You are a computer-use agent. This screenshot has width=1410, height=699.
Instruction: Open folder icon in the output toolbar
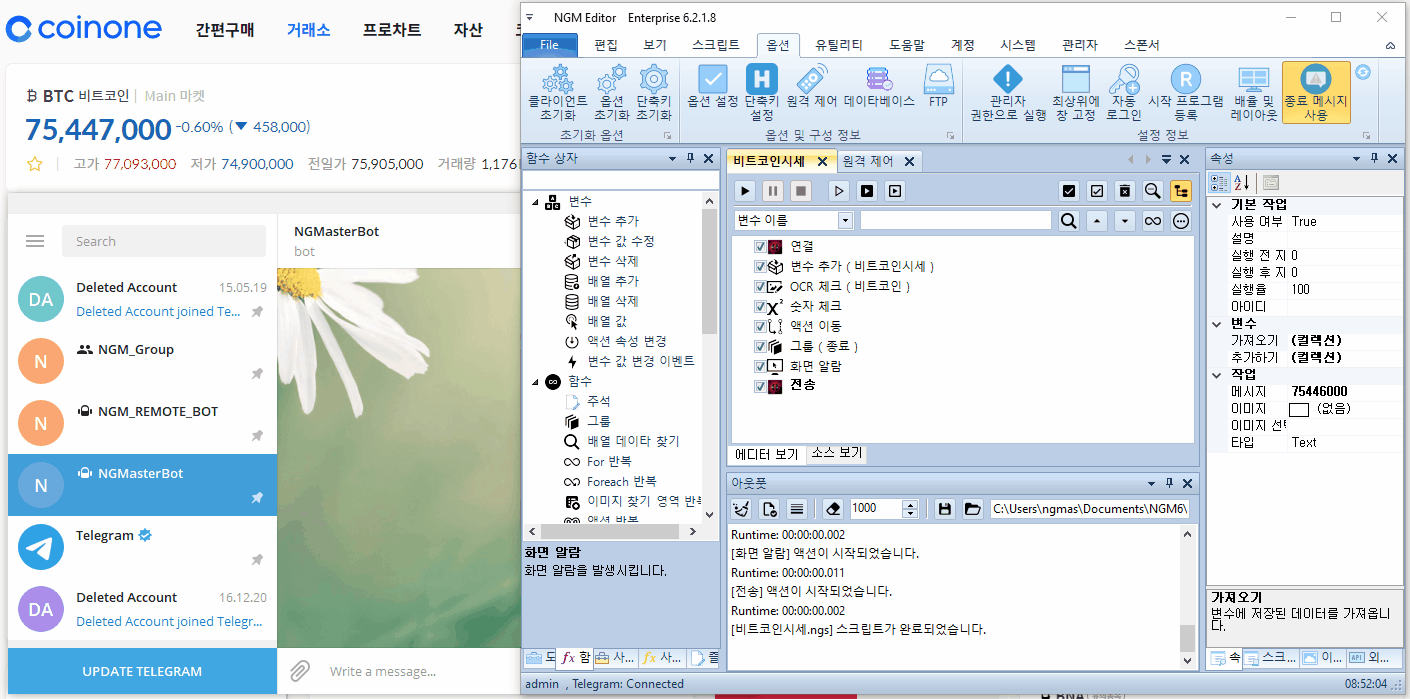pyautogui.click(x=972, y=508)
